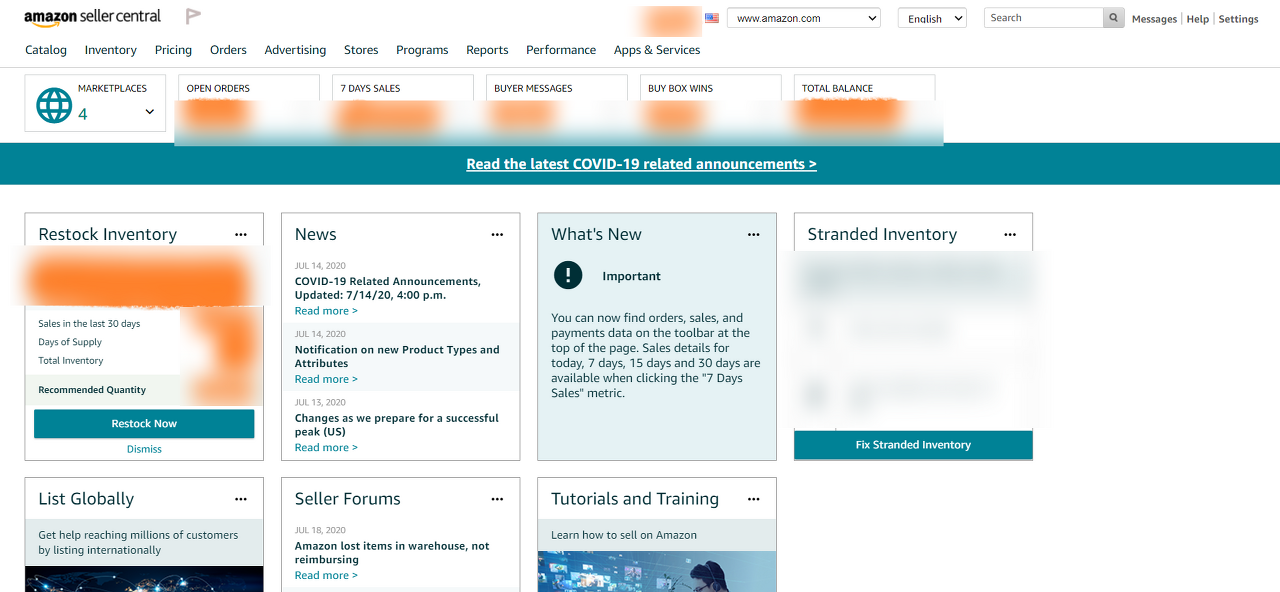Click the flag icon beside the logo
The width and height of the screenshot is (1280, 592).
pos(193,16)
